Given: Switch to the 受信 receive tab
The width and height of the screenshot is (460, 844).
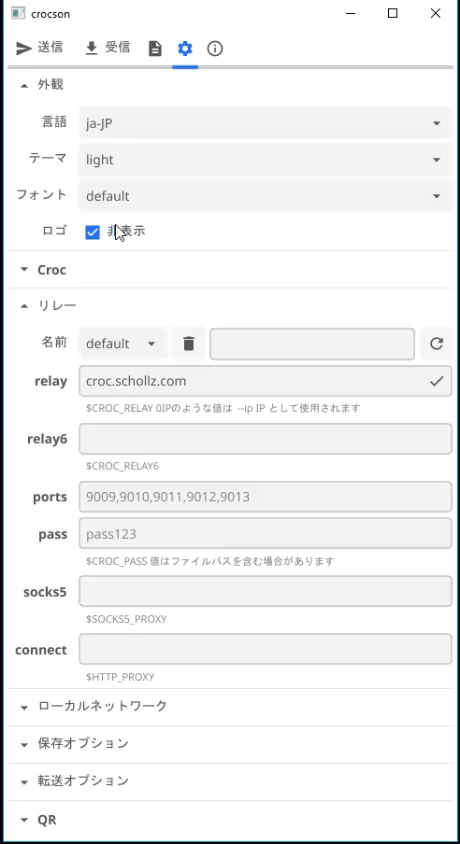Looking at the screenshot, I should [x=108, y=48].
